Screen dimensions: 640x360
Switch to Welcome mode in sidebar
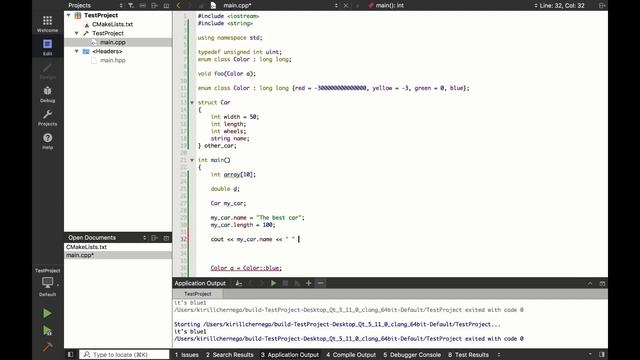(x=47, y=24)
